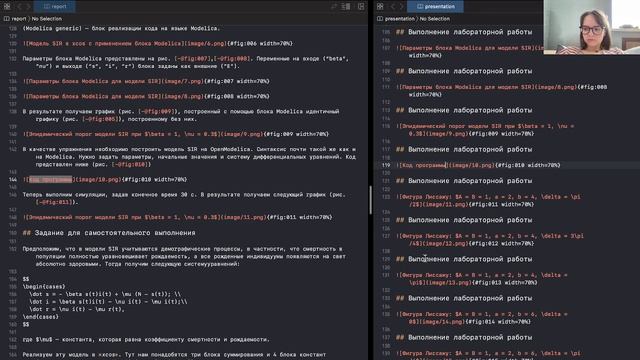Click '\end{cases}' line in report
Screen dimensions: 640x360
pyautogui.click(x=40, y=317)
